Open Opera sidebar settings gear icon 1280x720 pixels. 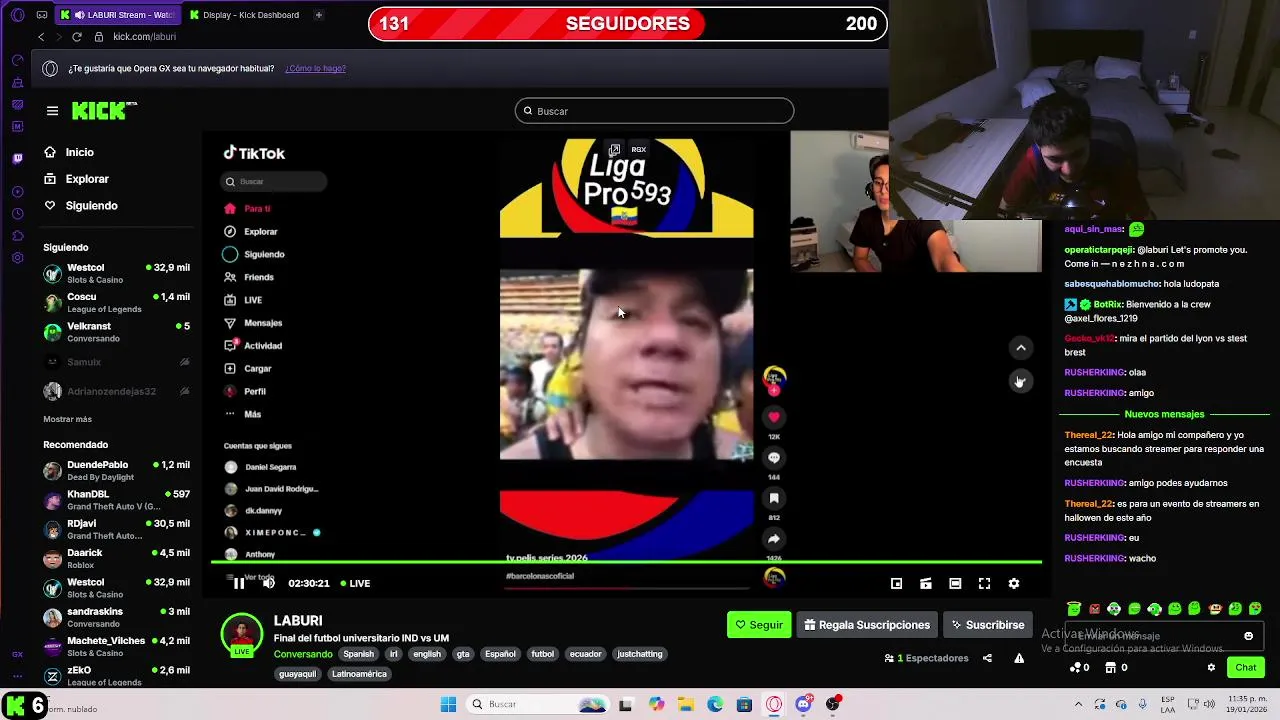(17, 258)
